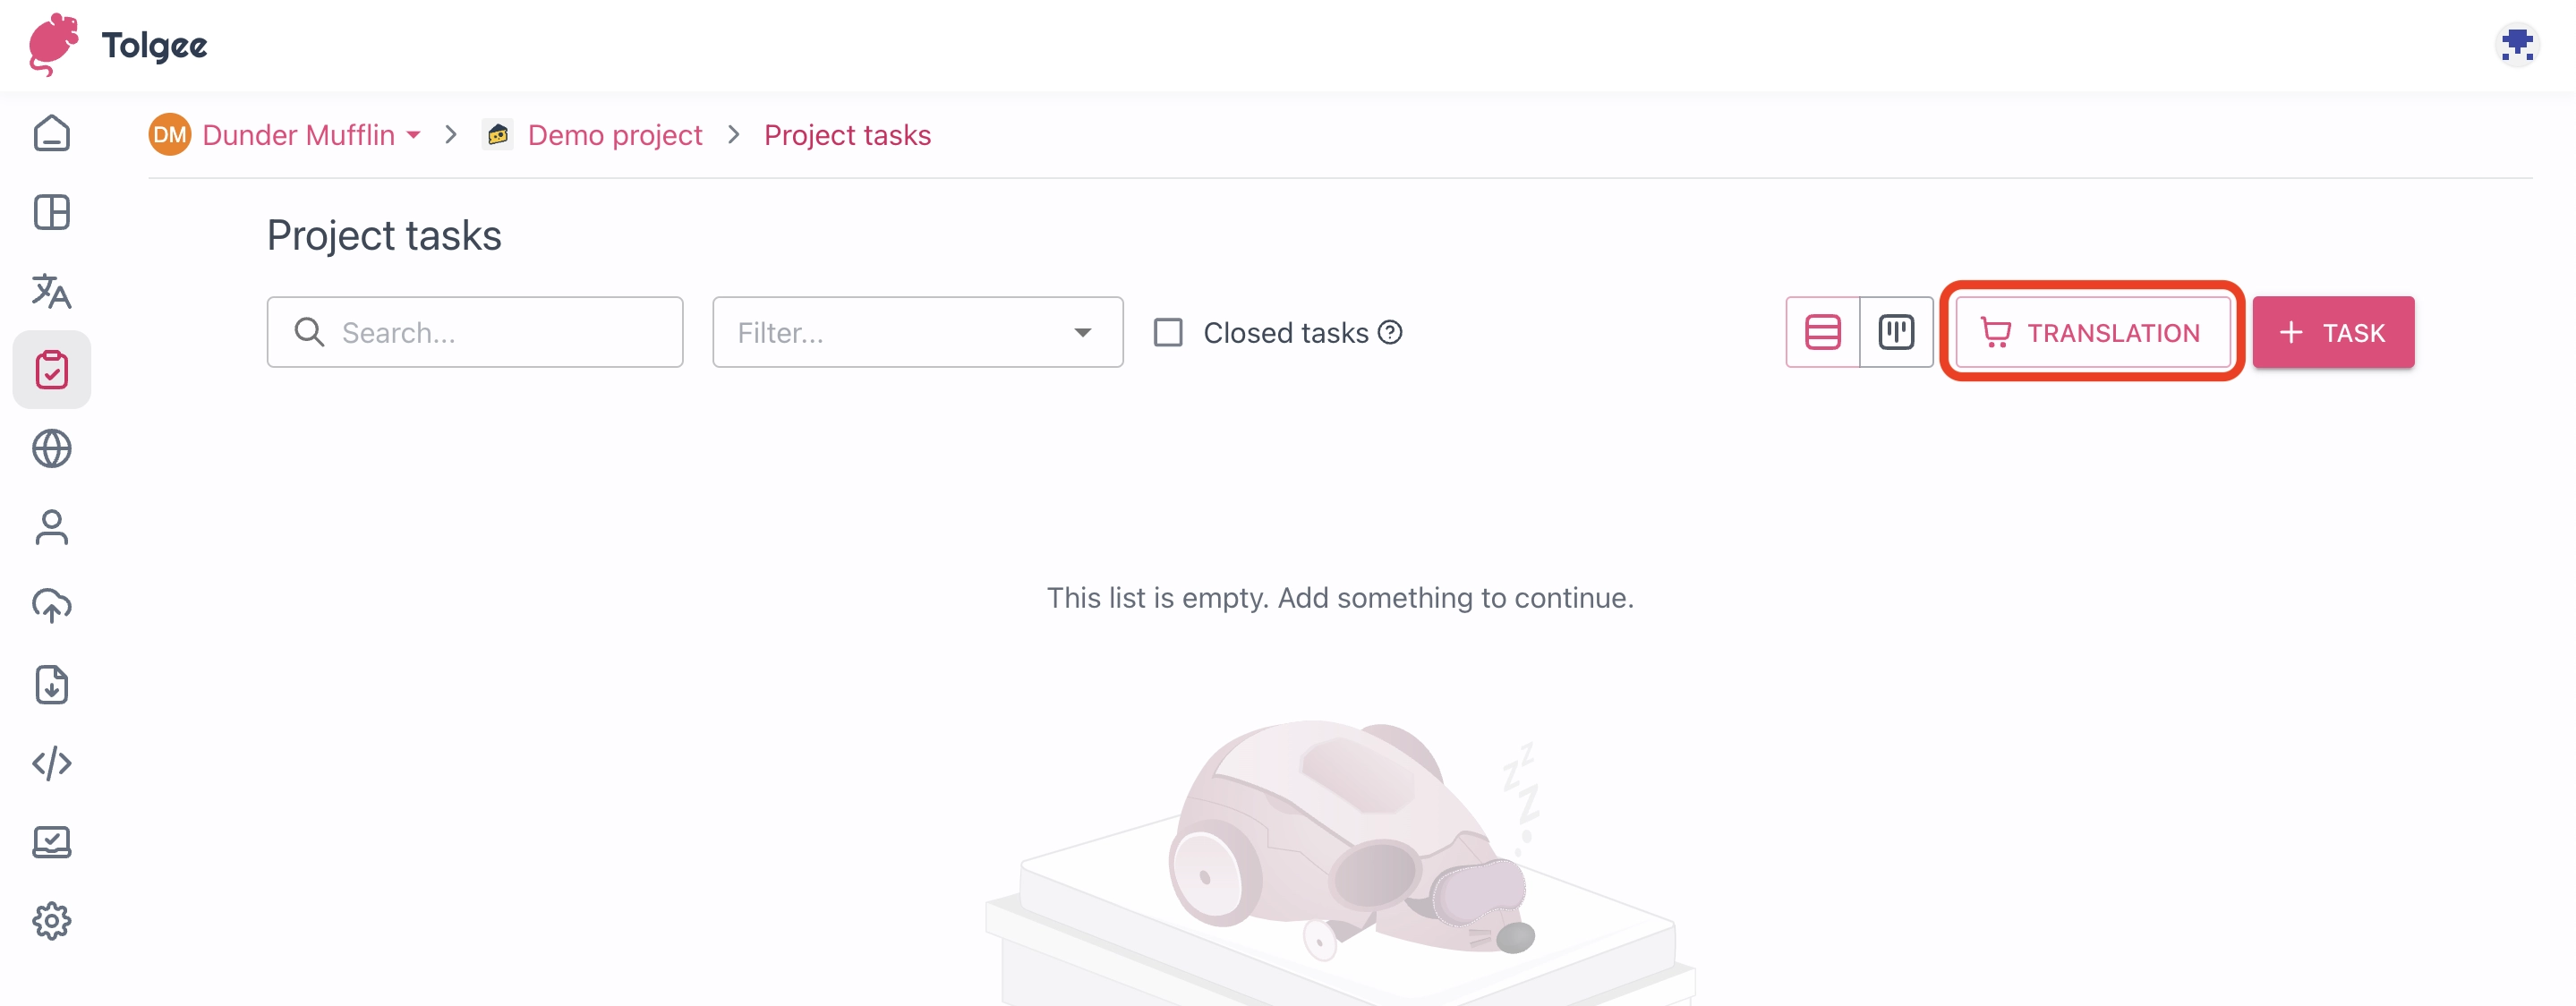Switch to list view layout toggle
The height and width of the screenshot is (1006, 2576).
pos(1822,332)
